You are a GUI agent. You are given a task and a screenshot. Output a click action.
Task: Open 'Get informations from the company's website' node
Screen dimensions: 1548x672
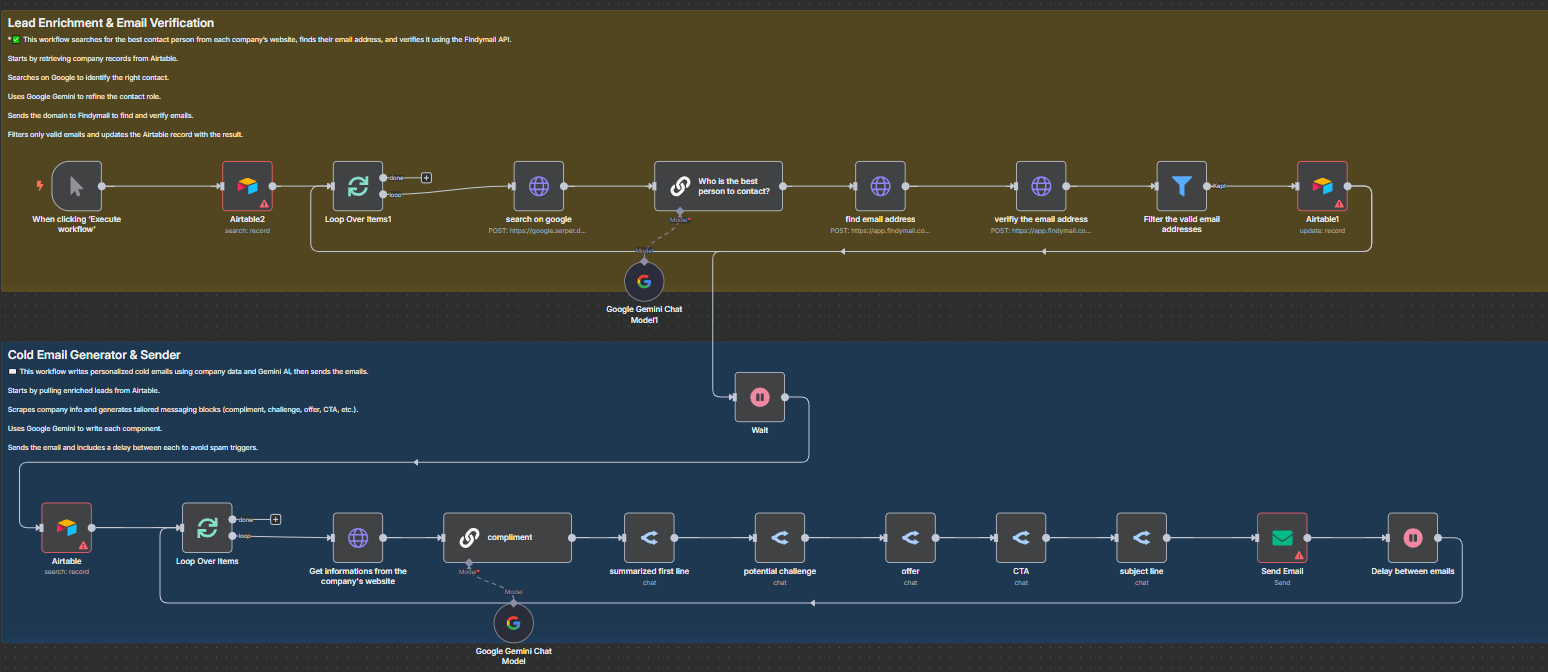pyautogui.click(x=358, y=537)
